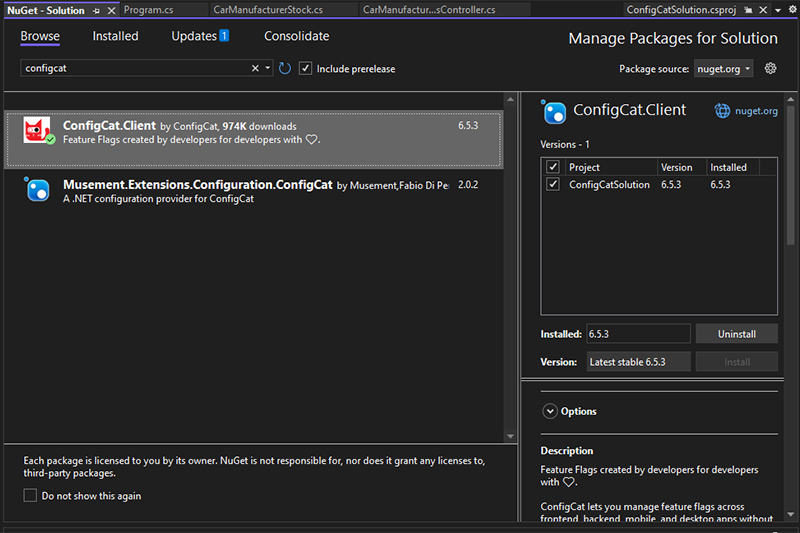
Task: Open the Program.cs tab
Action: [148, 10]
